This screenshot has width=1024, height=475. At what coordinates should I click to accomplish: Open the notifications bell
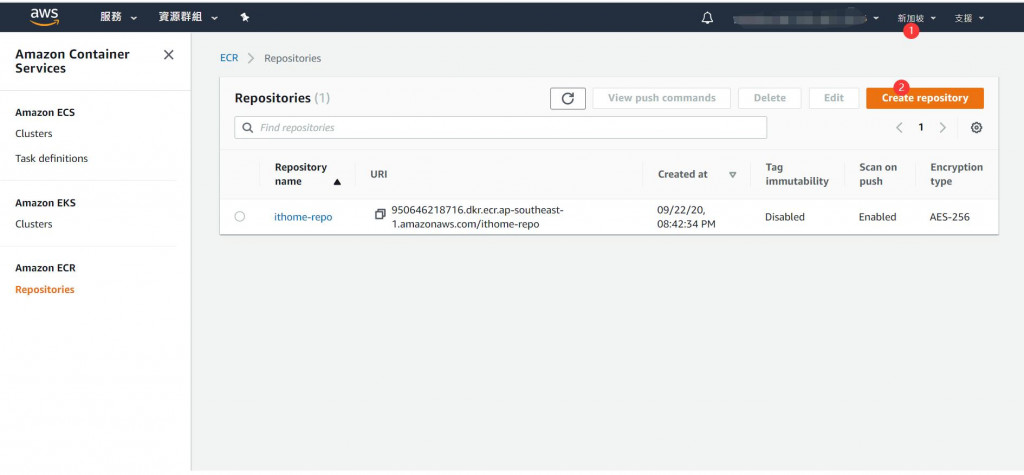click(707, 18)
